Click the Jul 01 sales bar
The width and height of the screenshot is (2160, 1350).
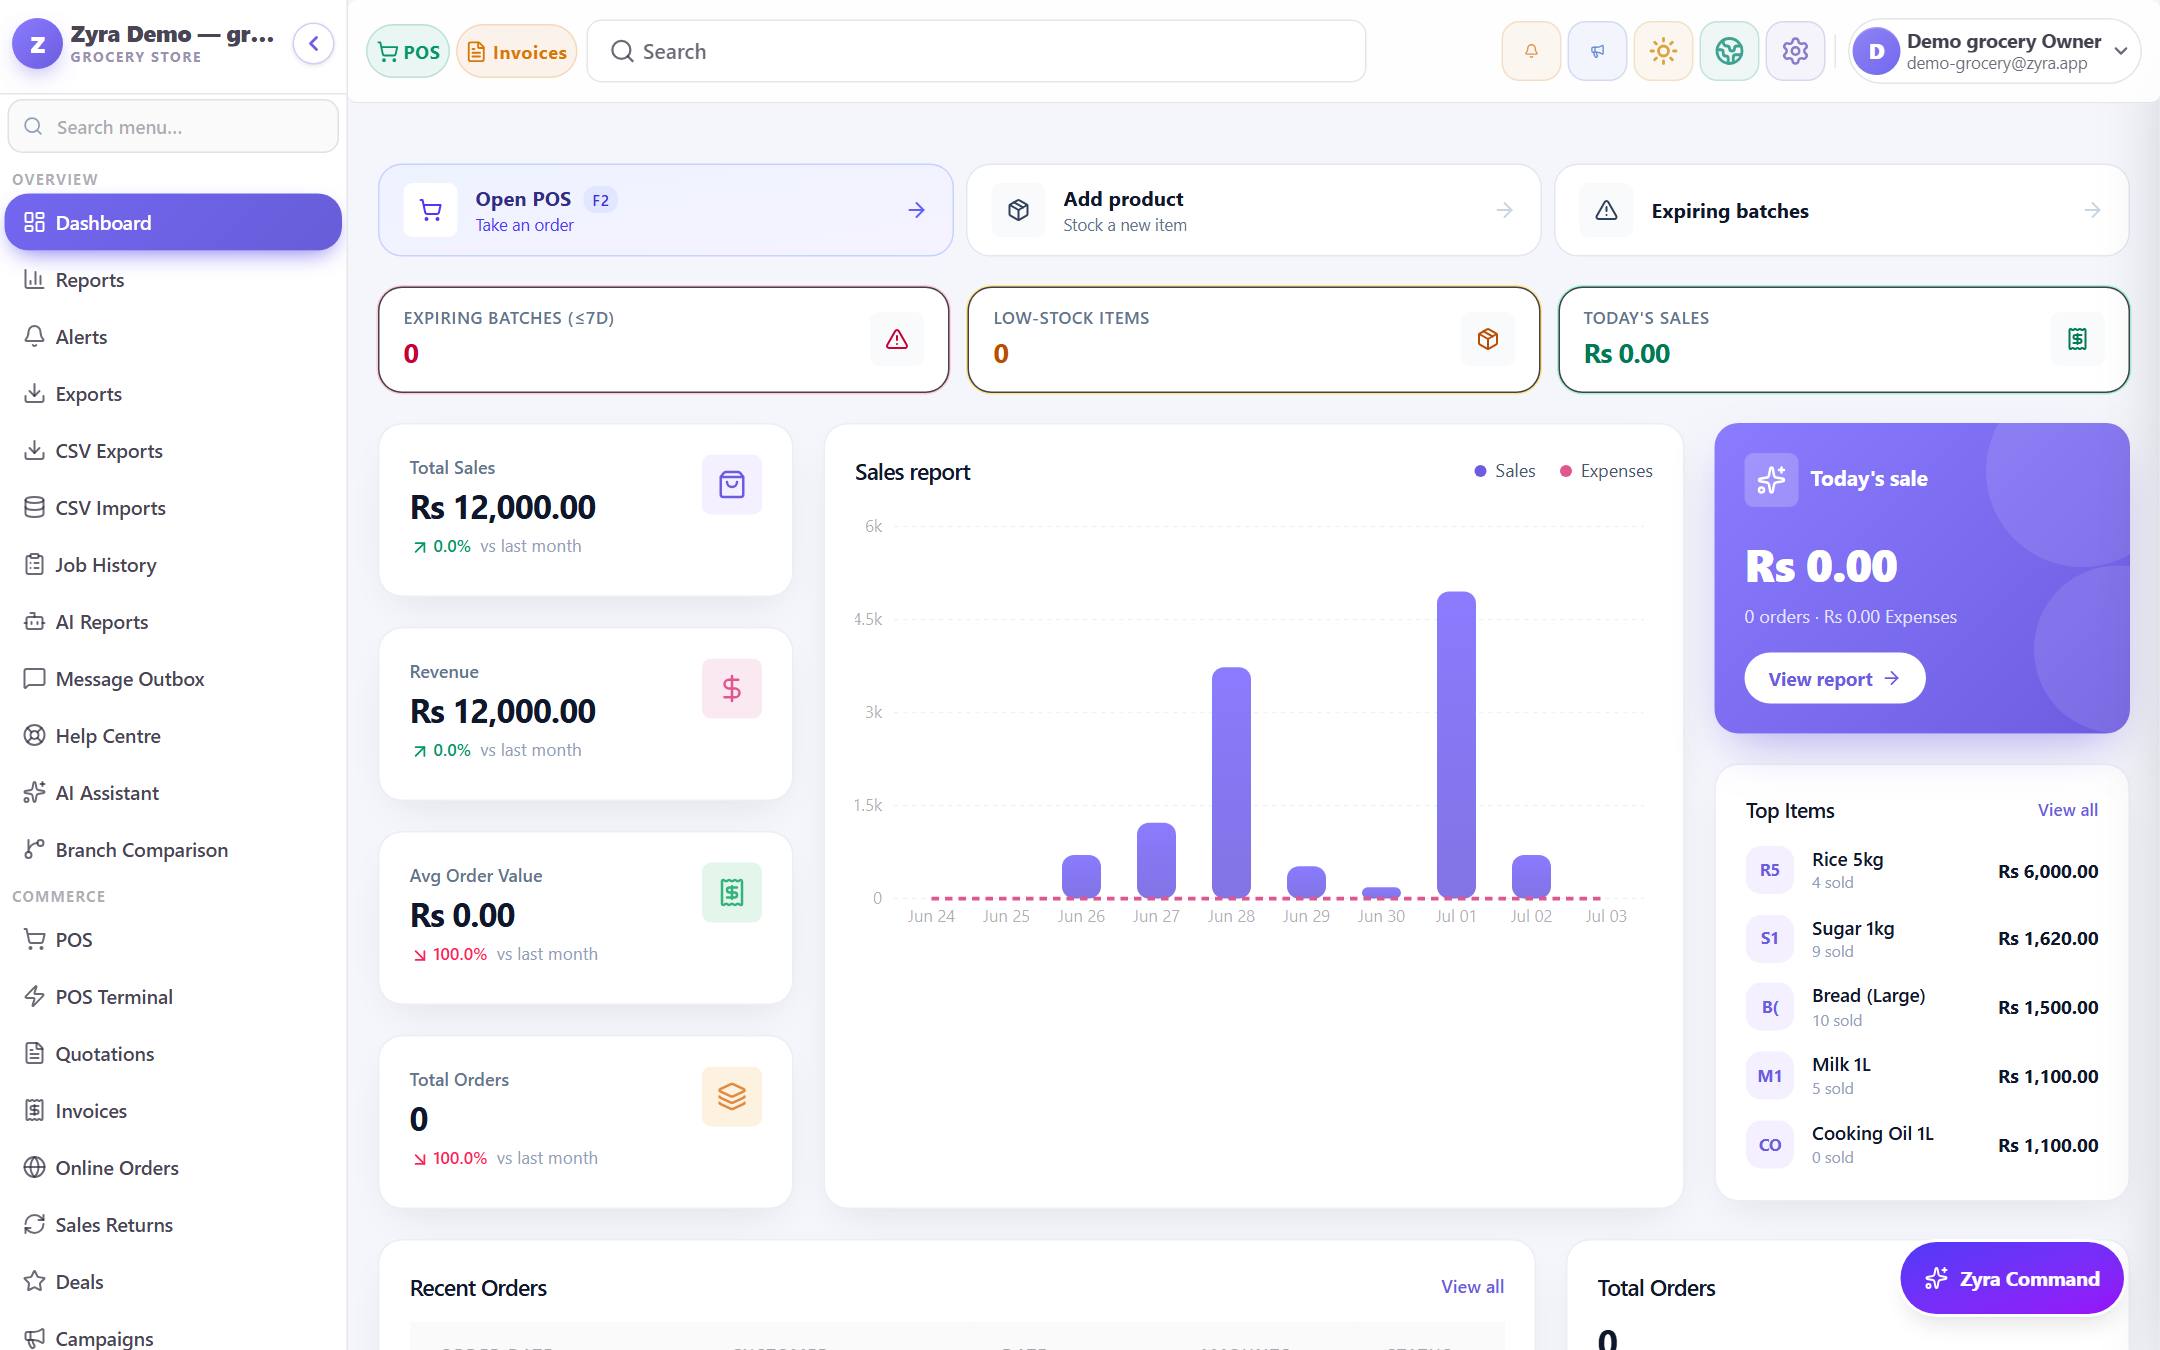click(1456, 745)
